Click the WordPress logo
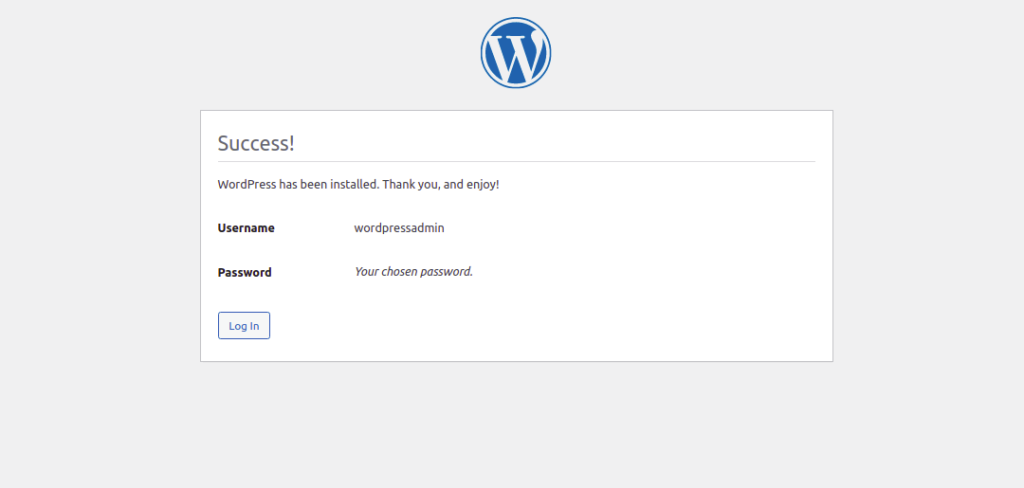This screenshot has width=1024, height=488. click(516, 53)
